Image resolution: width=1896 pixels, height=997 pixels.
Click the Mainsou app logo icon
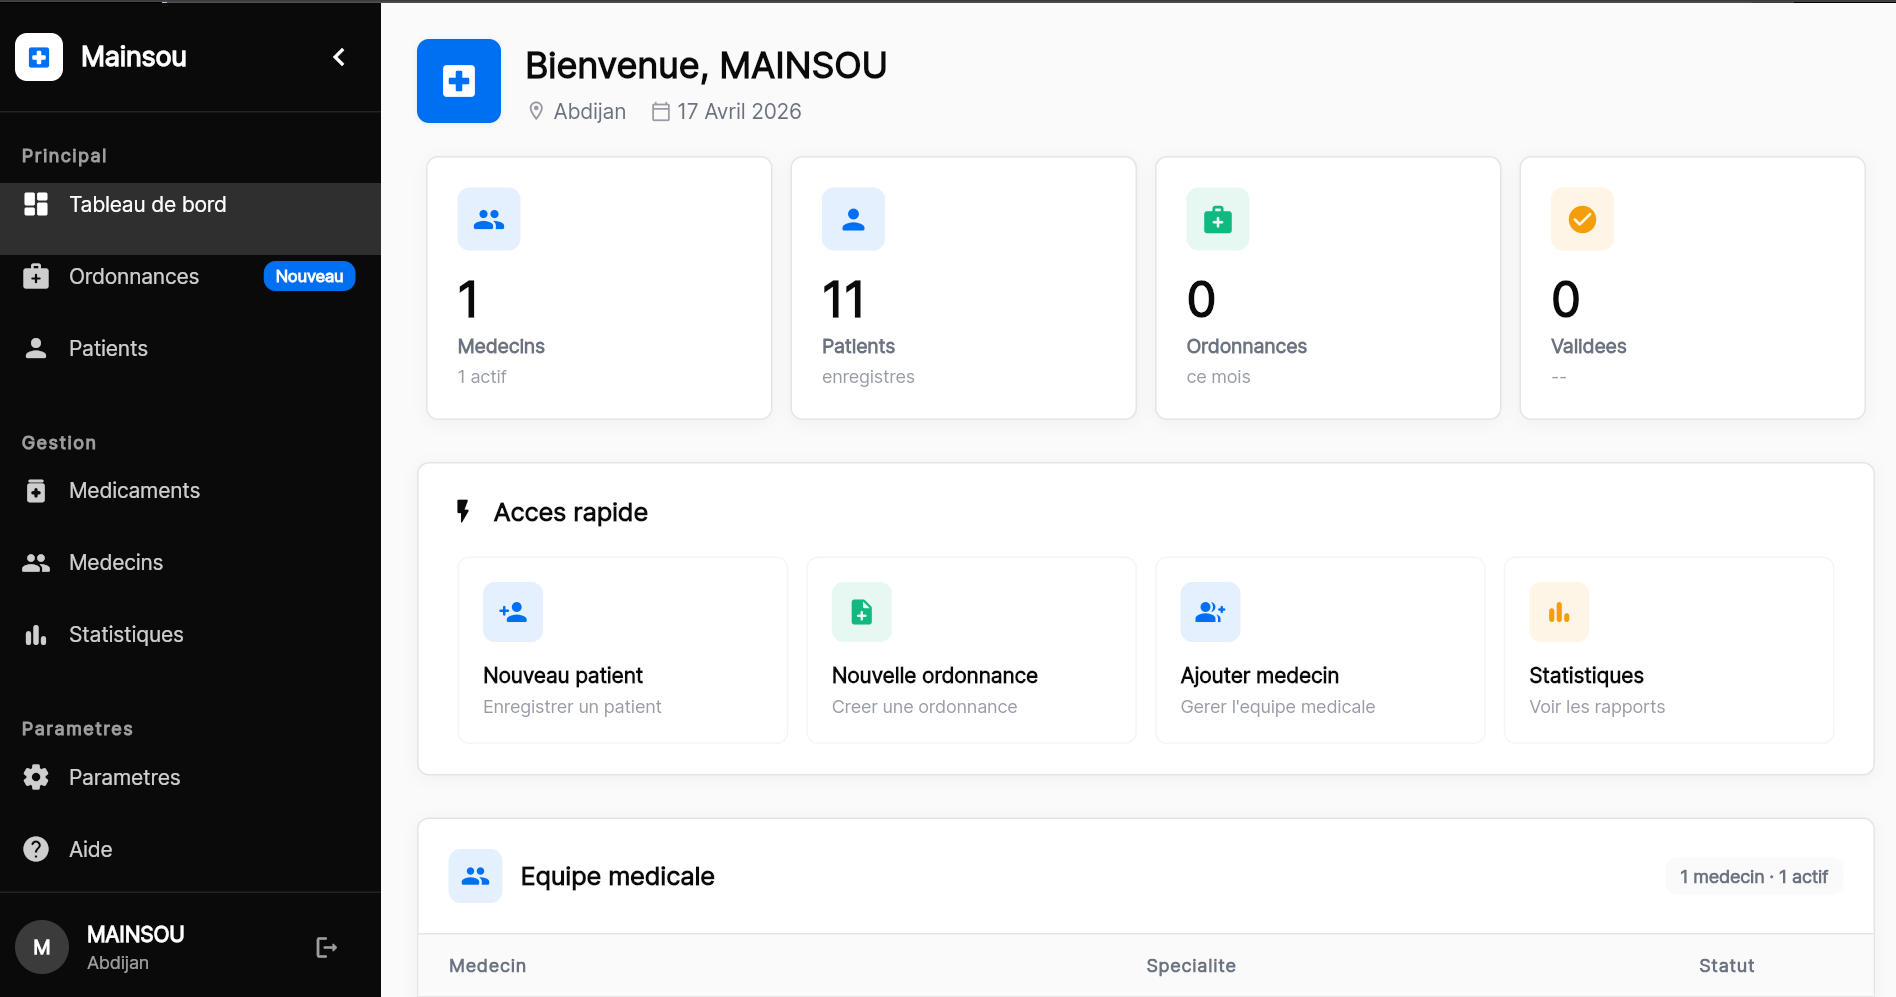pyautogui.click(x=38, y=57)
